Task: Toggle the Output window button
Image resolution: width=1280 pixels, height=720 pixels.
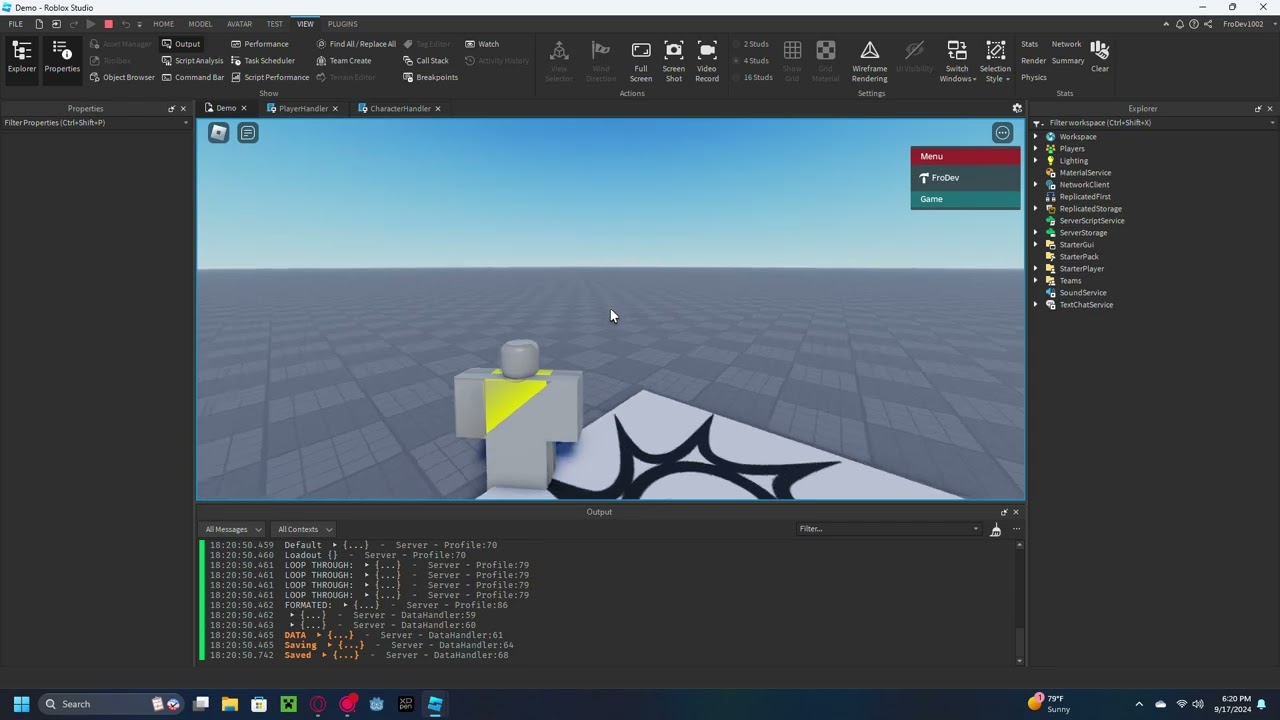Action: [181, 44]
